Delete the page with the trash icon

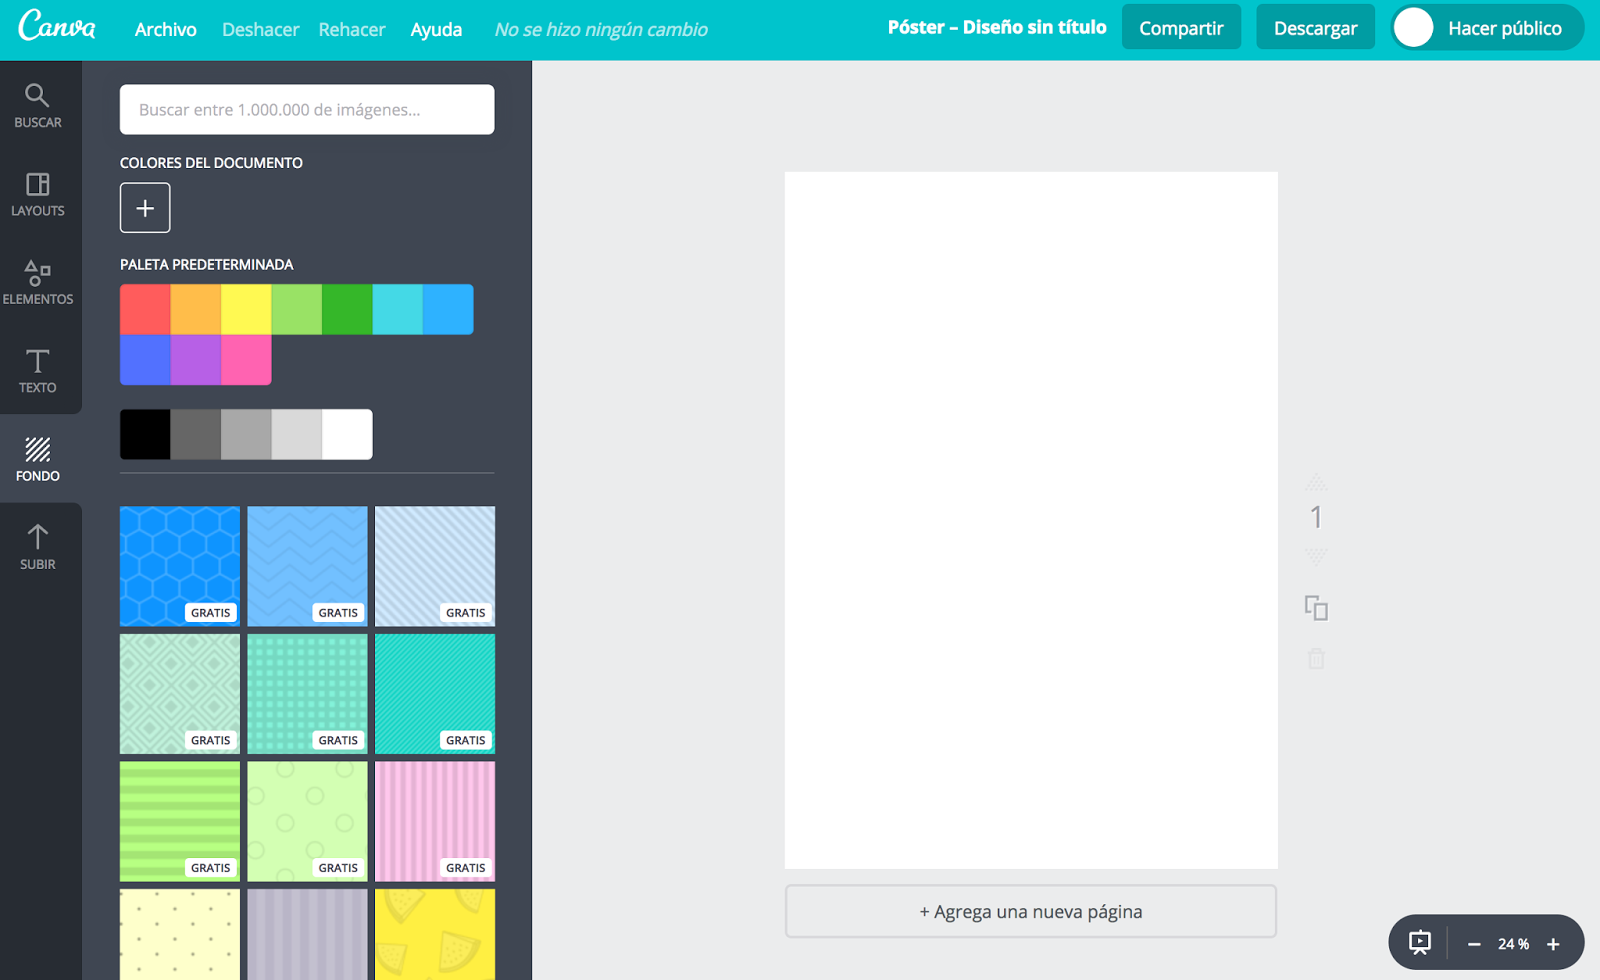coord(1316,658)
